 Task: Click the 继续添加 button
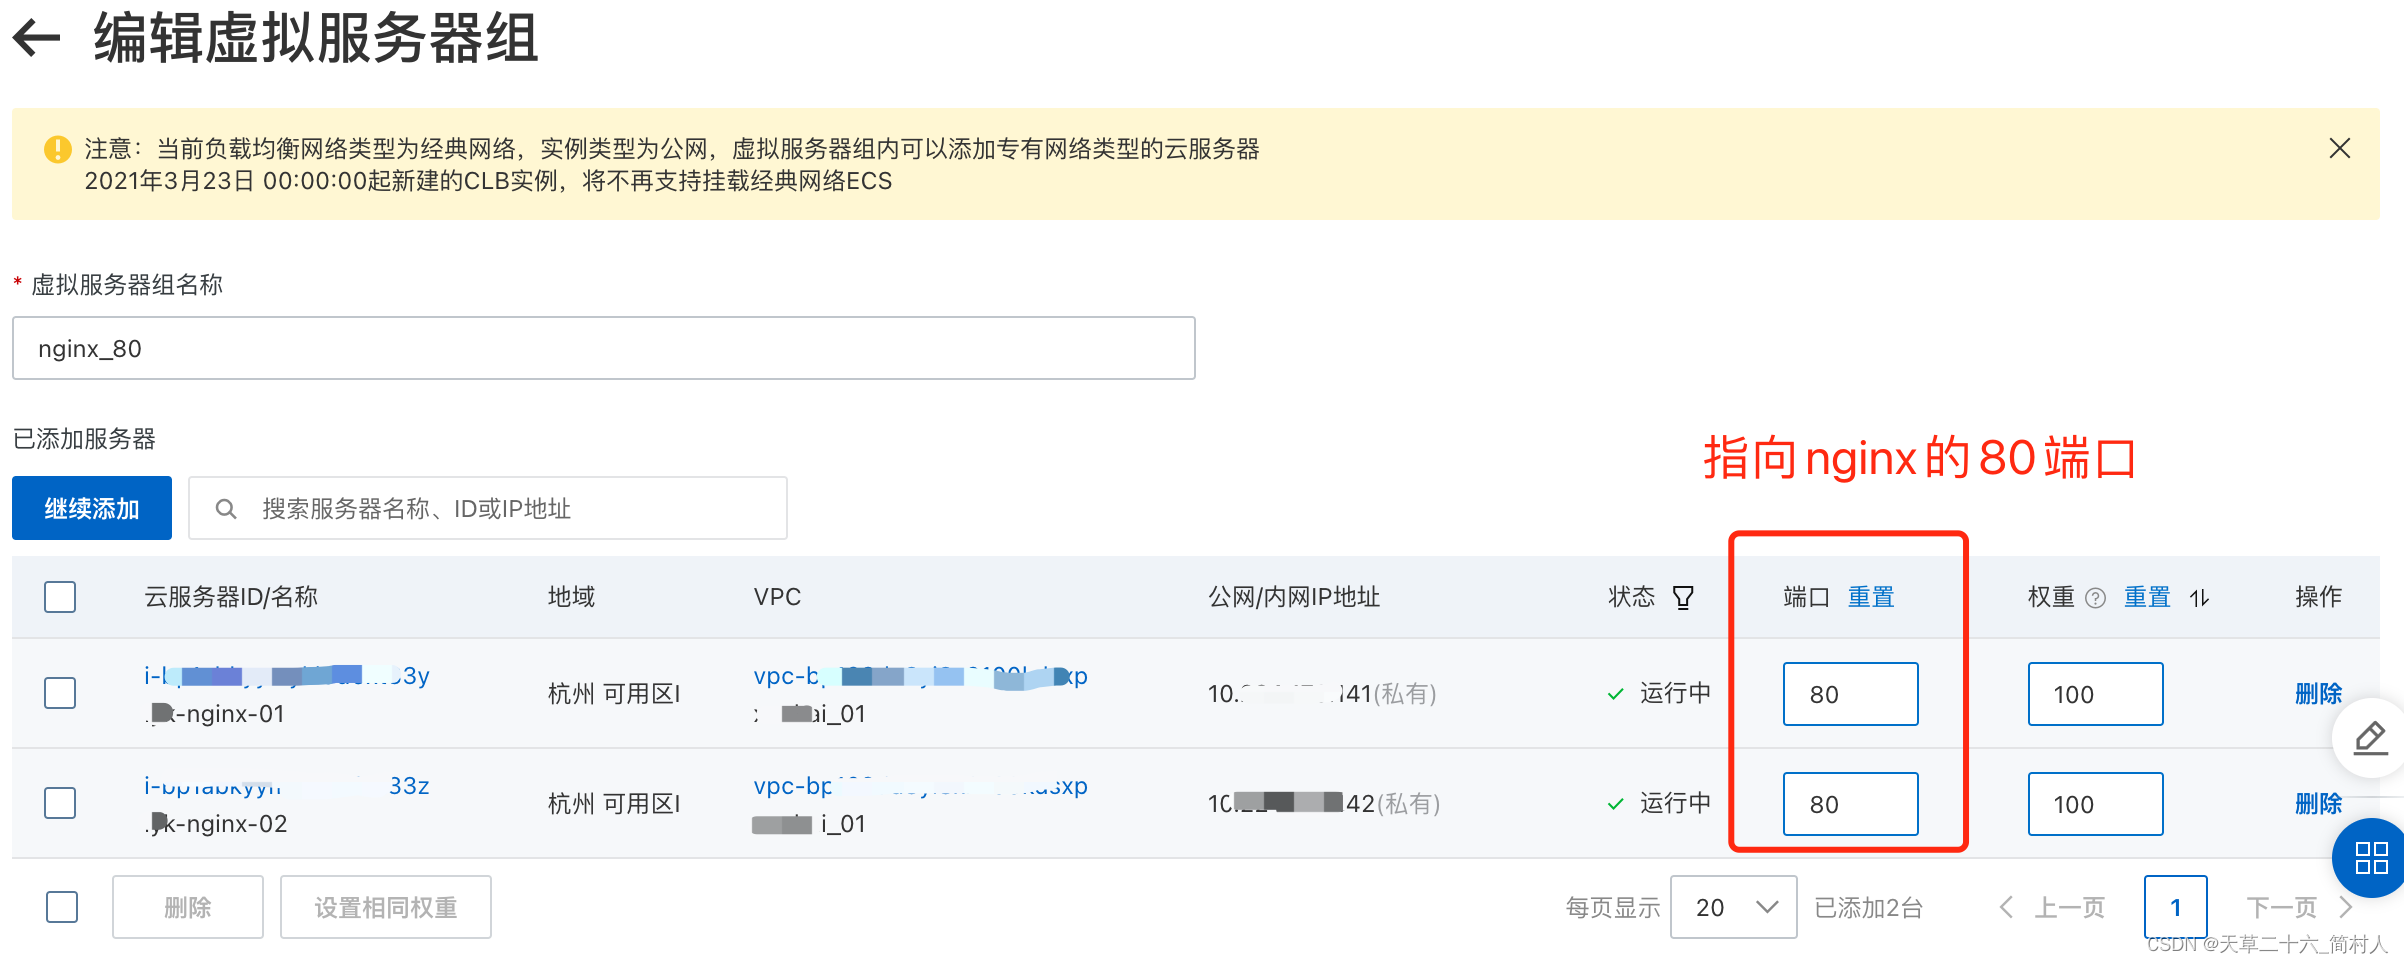tap(92, 508)
